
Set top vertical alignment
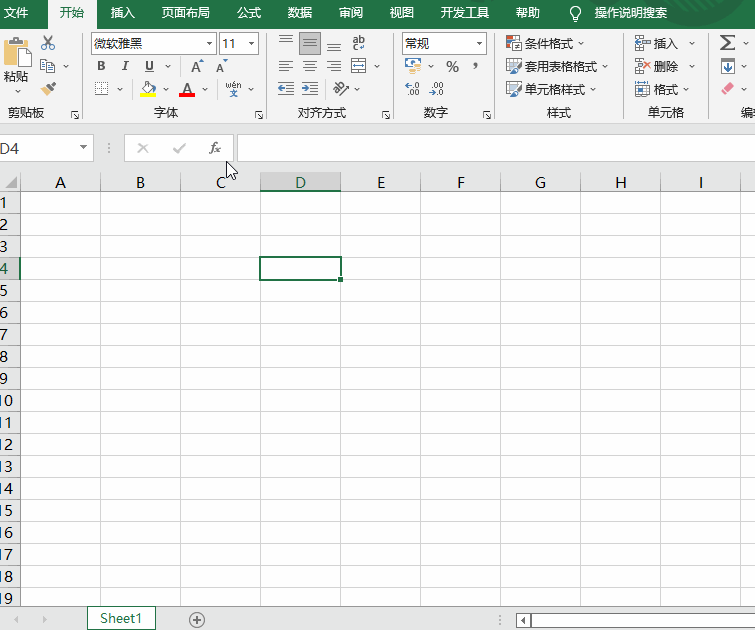[286, 43]
